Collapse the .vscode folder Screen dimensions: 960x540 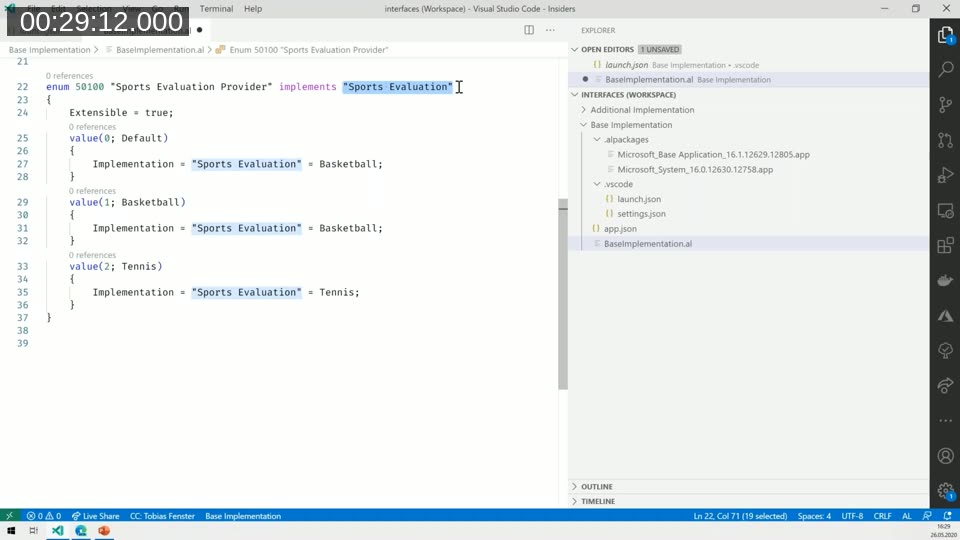pyautogui.click(x=597, y=184)
